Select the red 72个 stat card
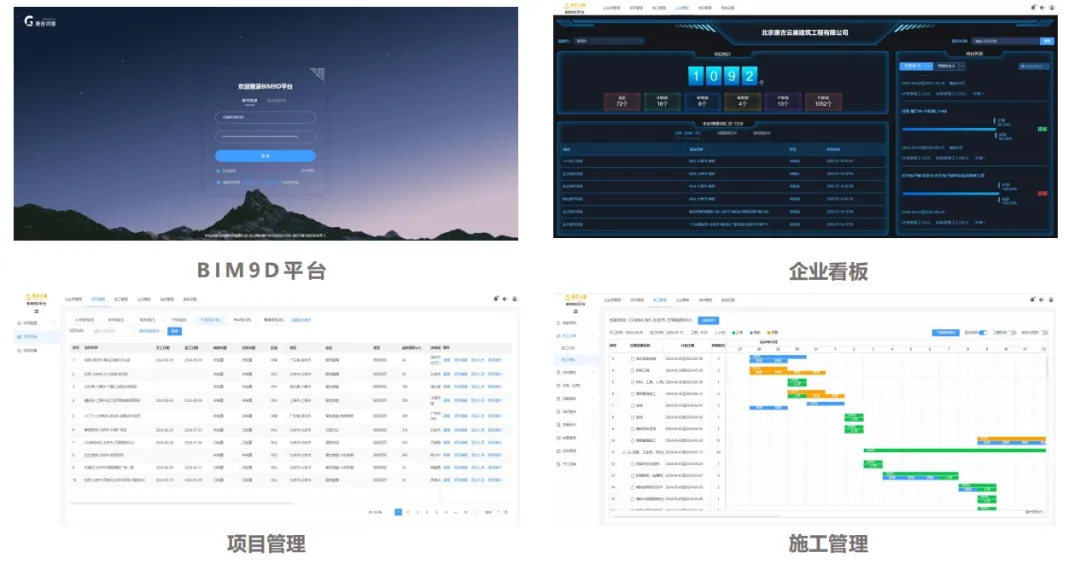 [x=622, y=102]
